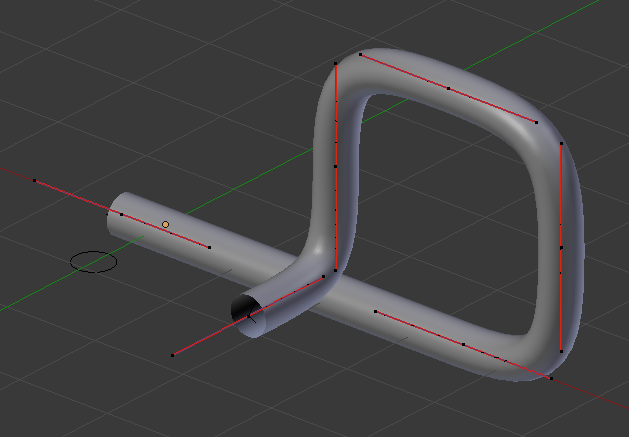Select the lowest handle endpoint below the open tube end
The image size is (629, 437).
coord(173,355)
